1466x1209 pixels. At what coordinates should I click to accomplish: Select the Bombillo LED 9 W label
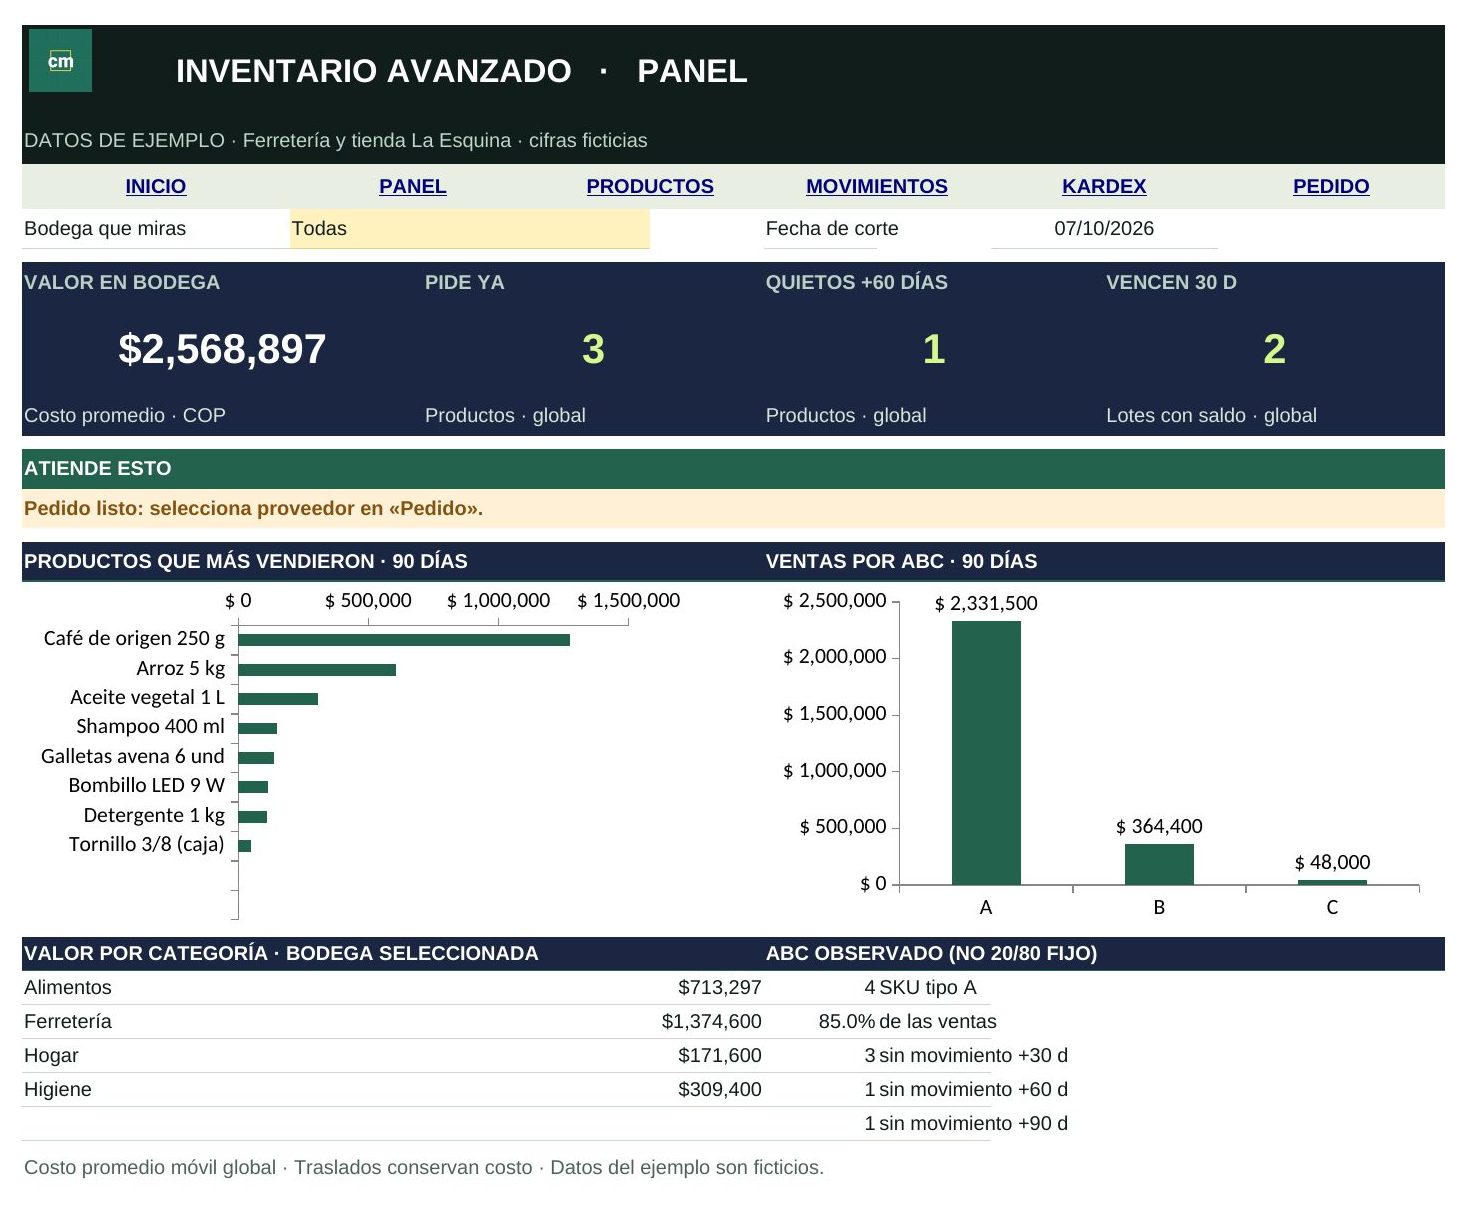coord(147,785)
